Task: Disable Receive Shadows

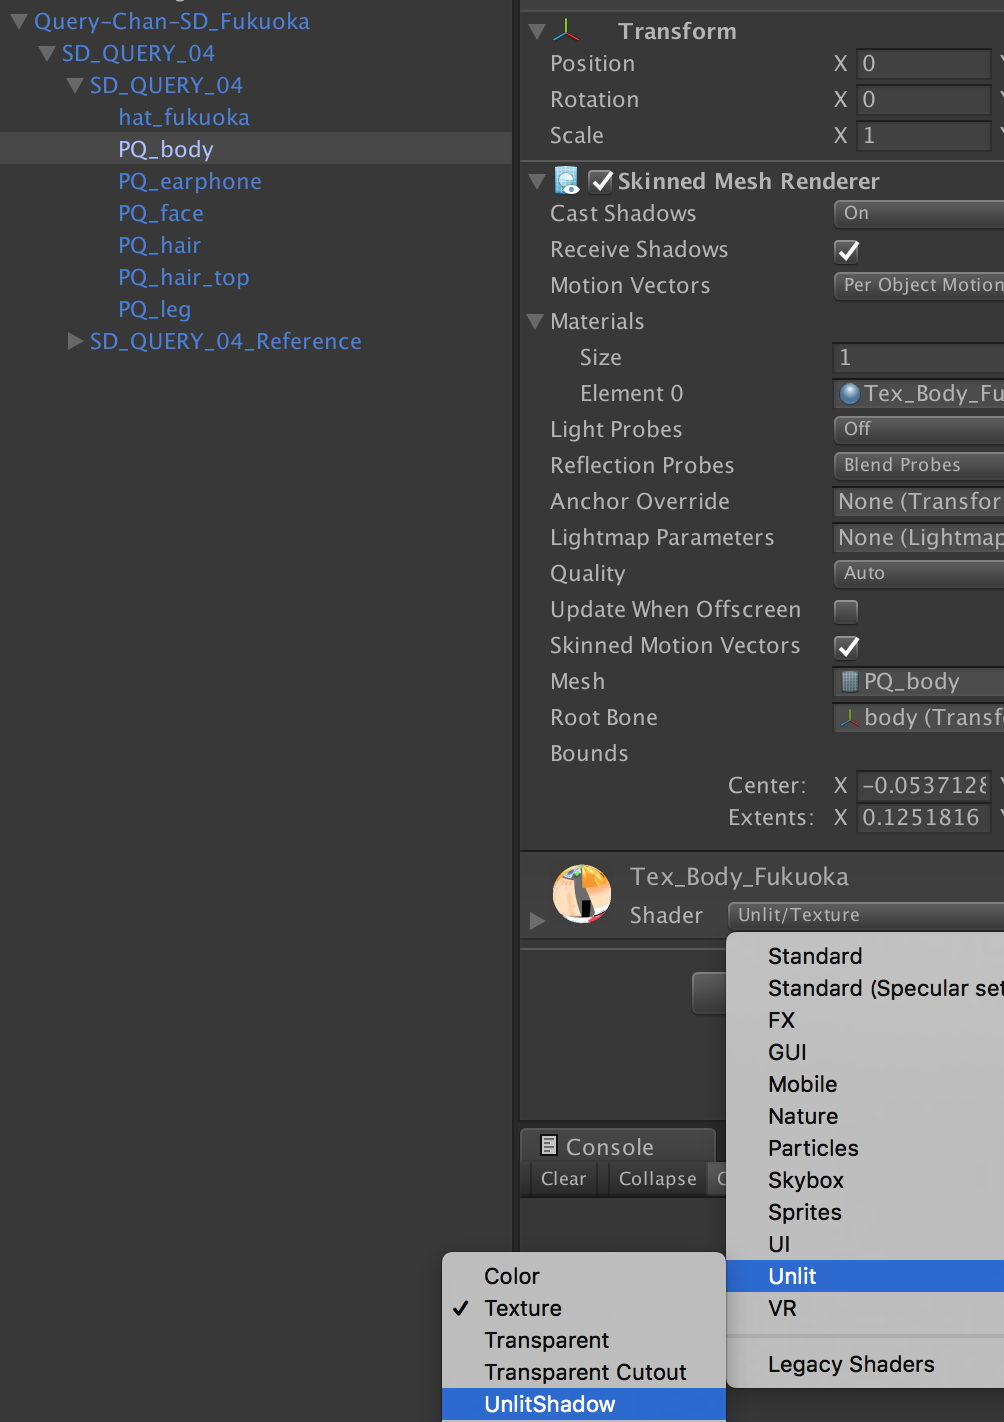Action: 846,250
